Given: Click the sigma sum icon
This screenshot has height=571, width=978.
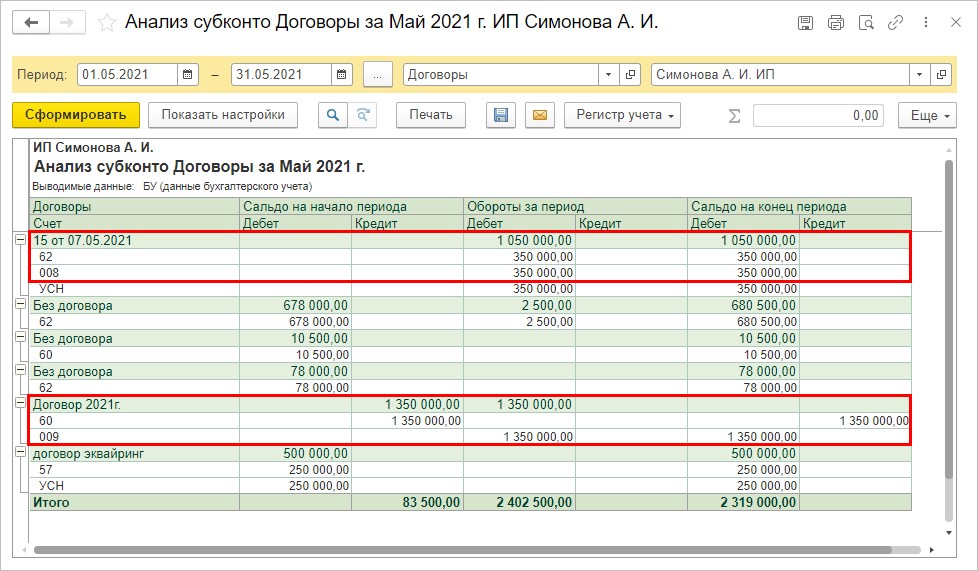Looking at the screenshot, I should 735,115.
